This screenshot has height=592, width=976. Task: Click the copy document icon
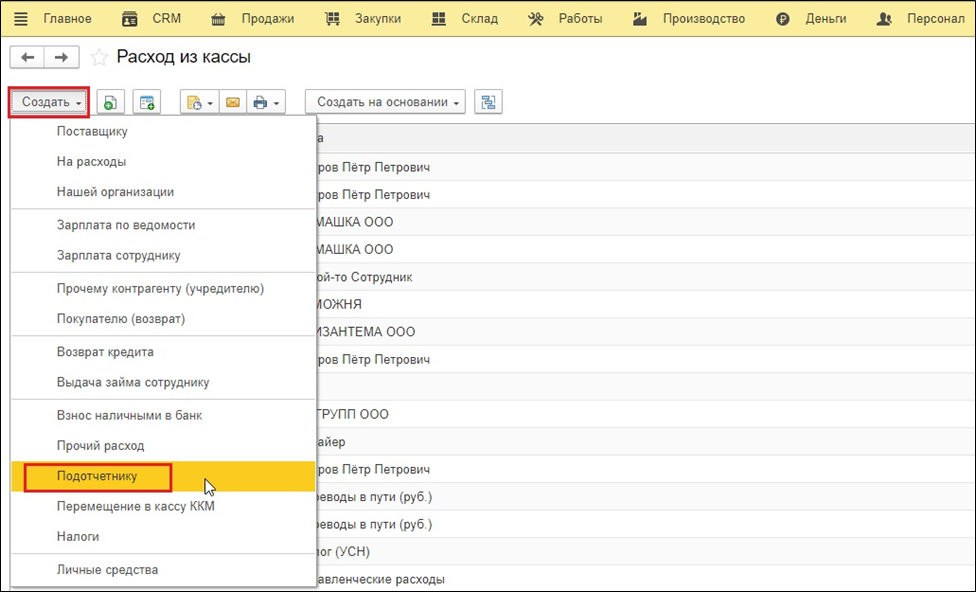[x=110, y=102]
